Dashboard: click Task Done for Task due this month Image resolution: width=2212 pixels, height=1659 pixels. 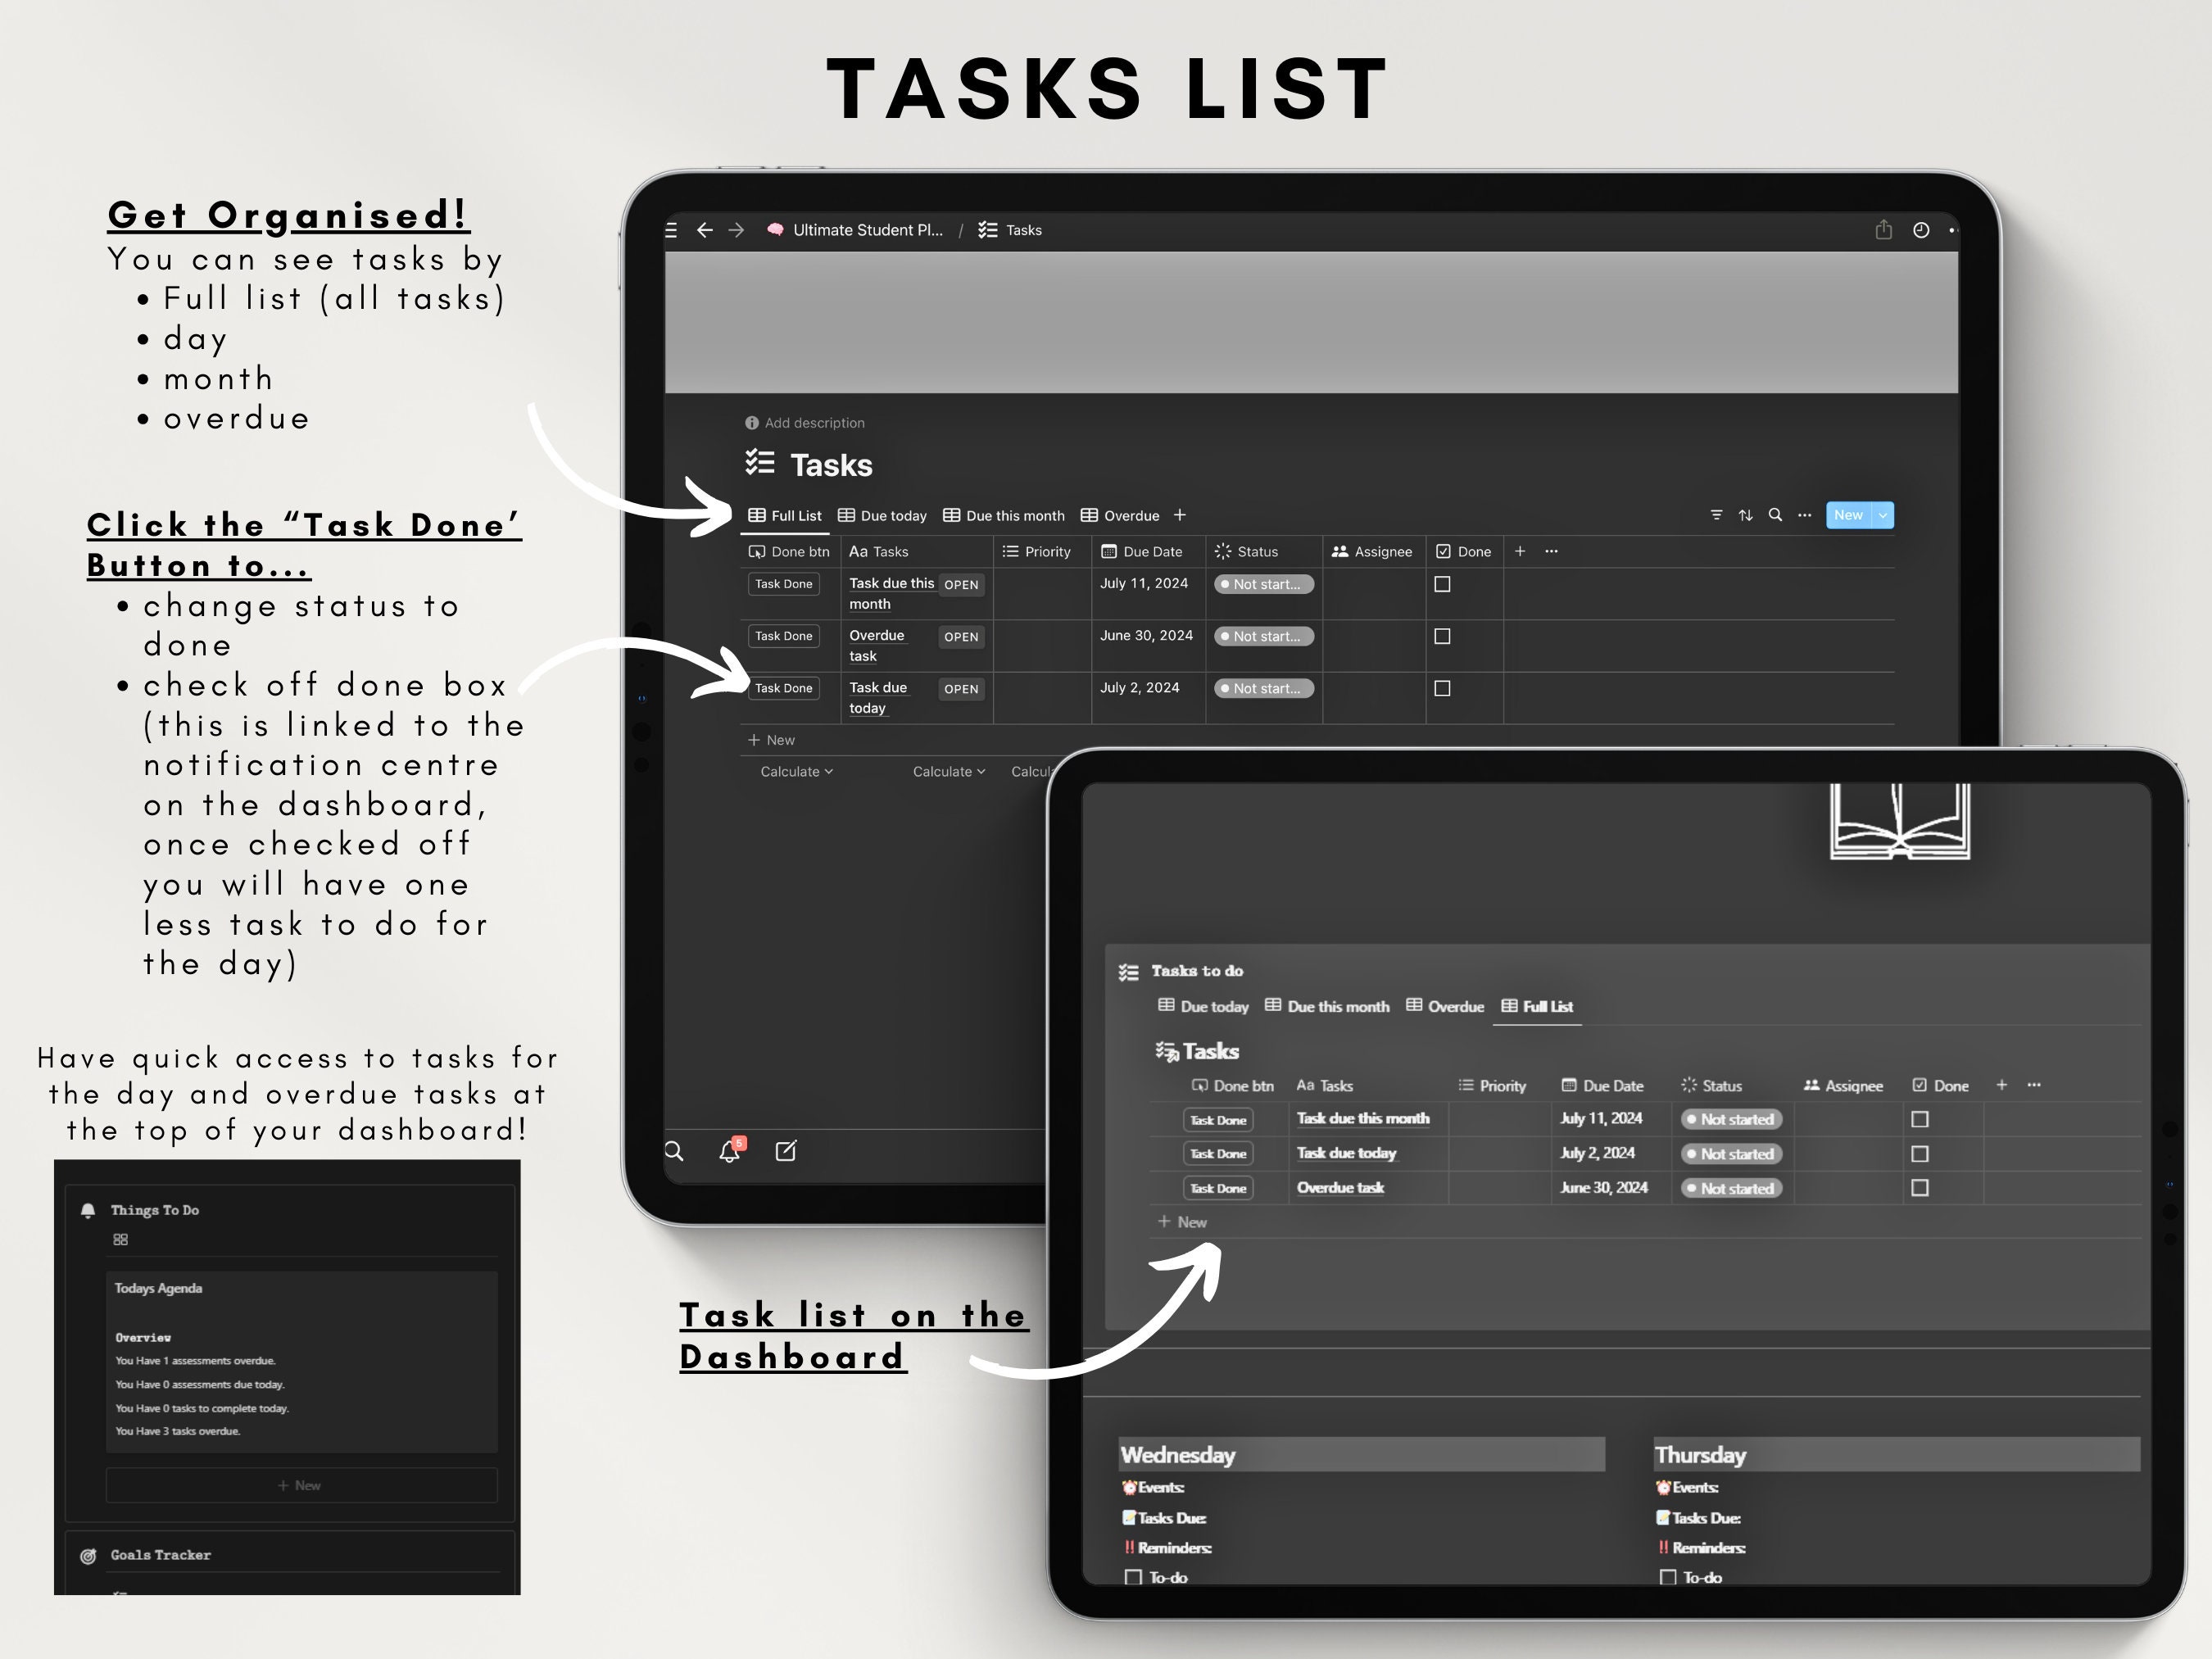[1218, 1120]
